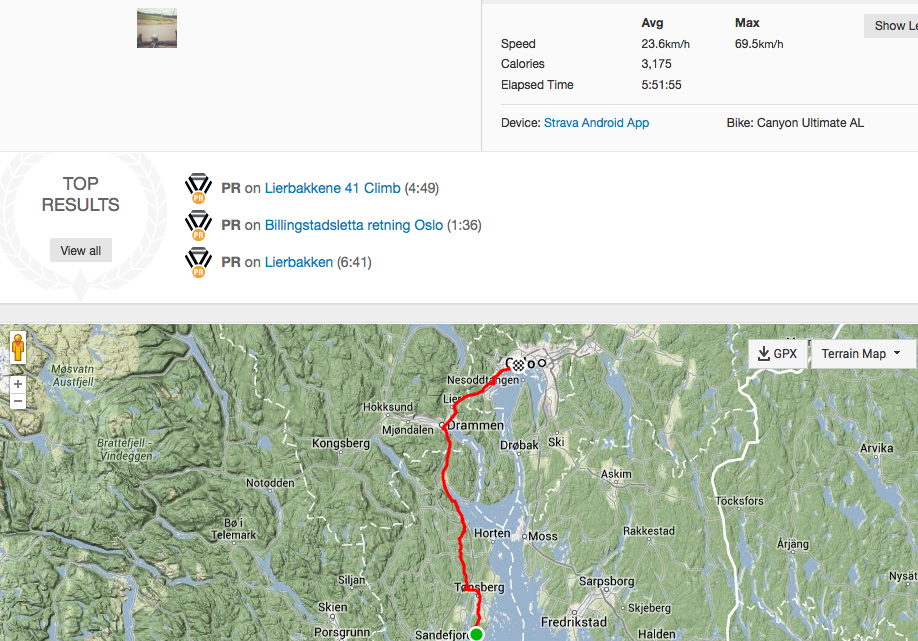Click the checkered finish flag marker
The width and height of the screenshot is (918, 641).
pos(518,365)
